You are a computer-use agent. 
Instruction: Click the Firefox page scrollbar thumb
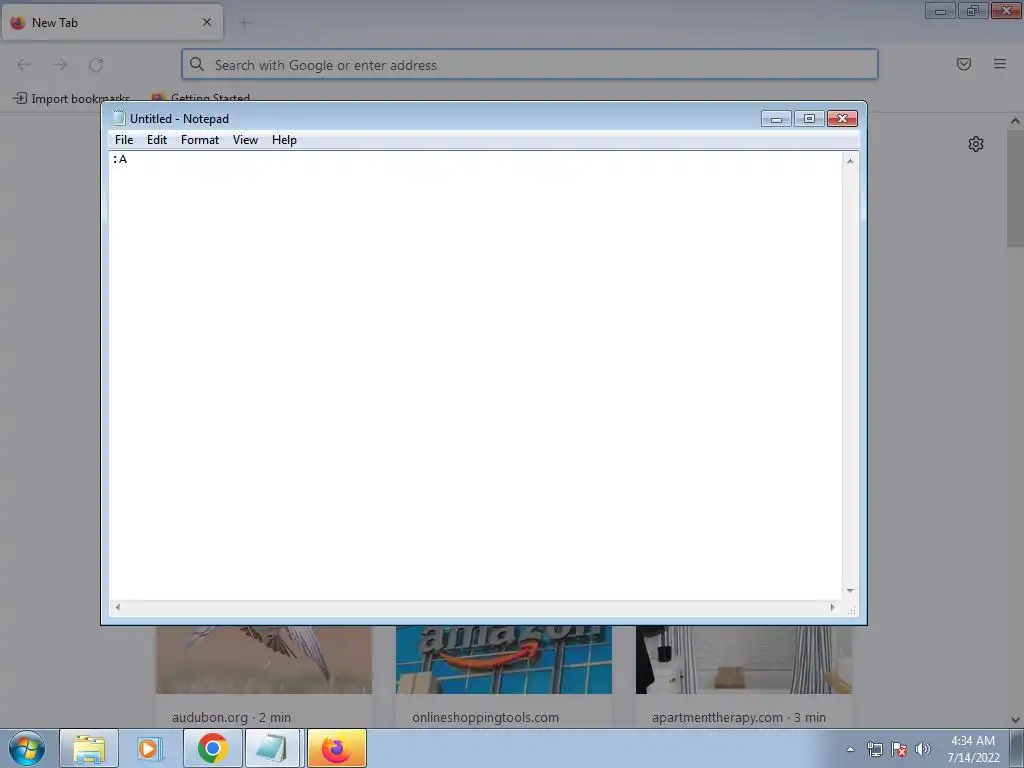[x=1015, y=188]
